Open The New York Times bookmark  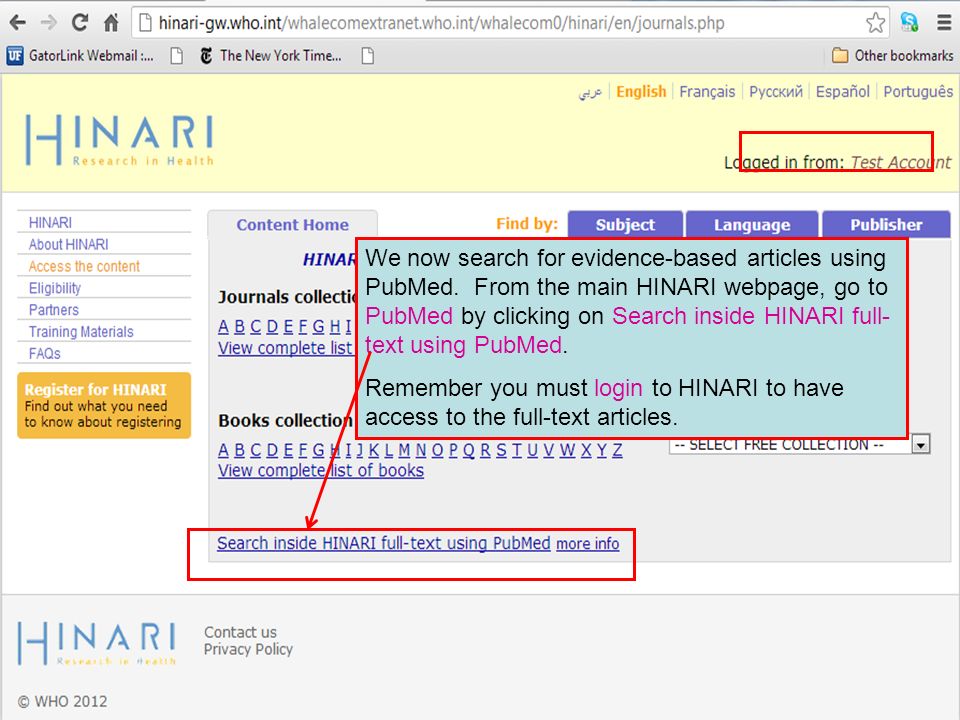pos(271,56)
